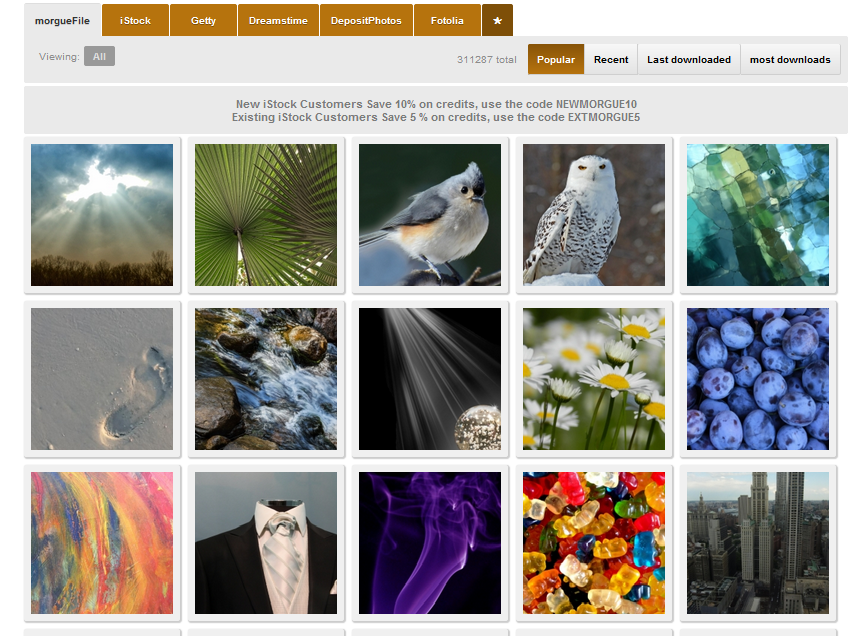Open the city skyline aerial photo
The height and width of the screenshot is (636, 857).
pos(758,543)
